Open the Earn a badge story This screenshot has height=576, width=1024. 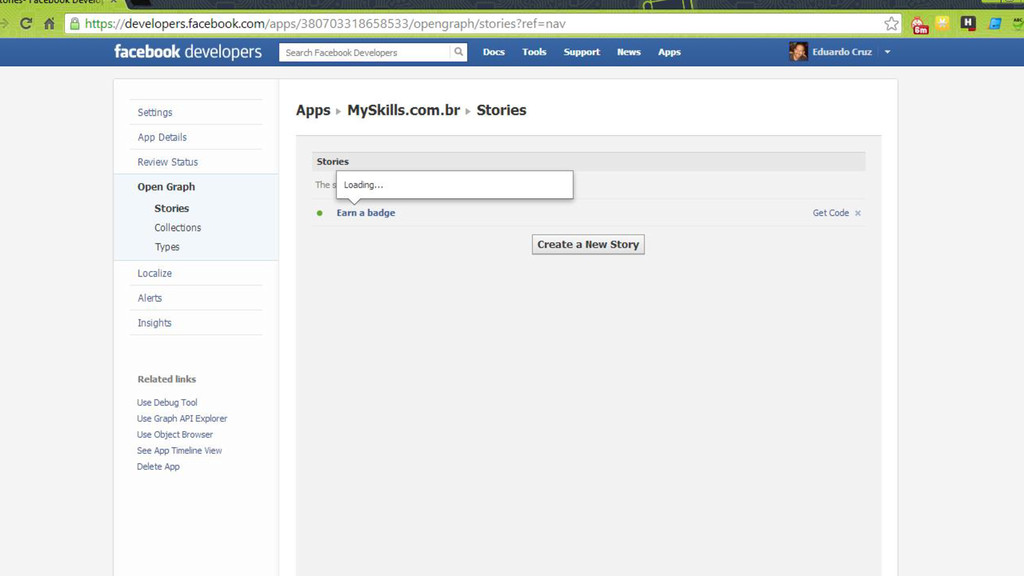coord(366,213)
